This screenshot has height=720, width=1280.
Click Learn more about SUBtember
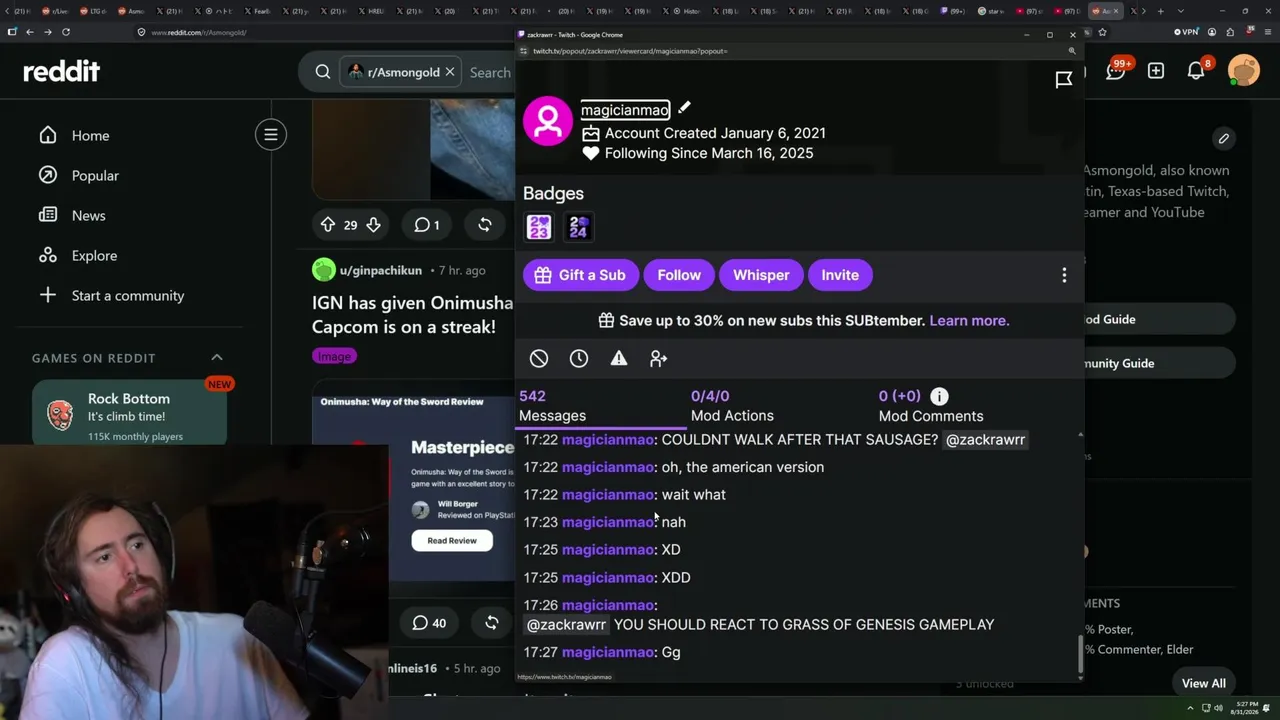pos(969,321)
